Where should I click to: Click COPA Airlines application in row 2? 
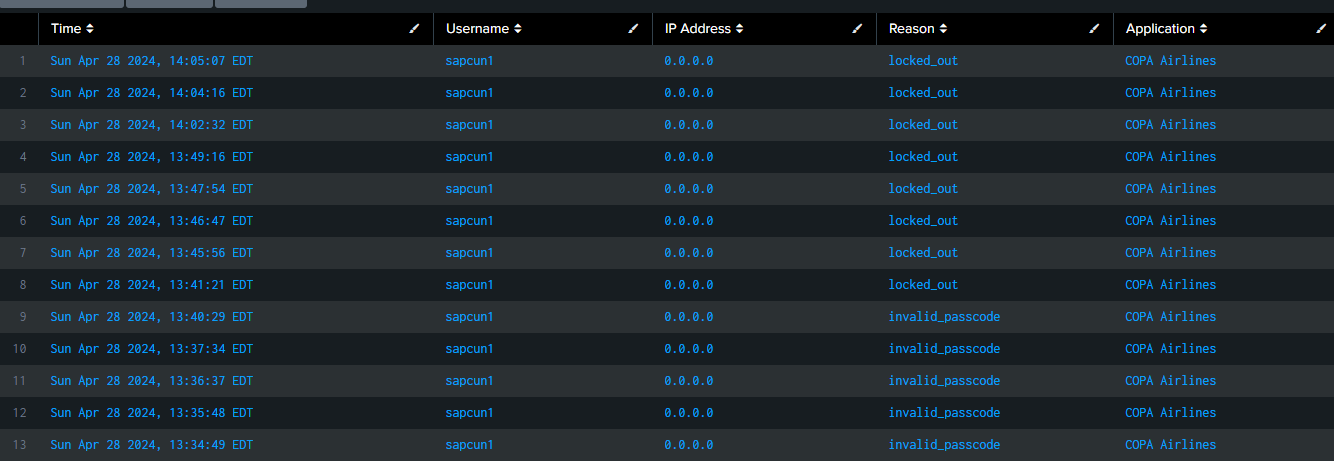pos(1171,93)
